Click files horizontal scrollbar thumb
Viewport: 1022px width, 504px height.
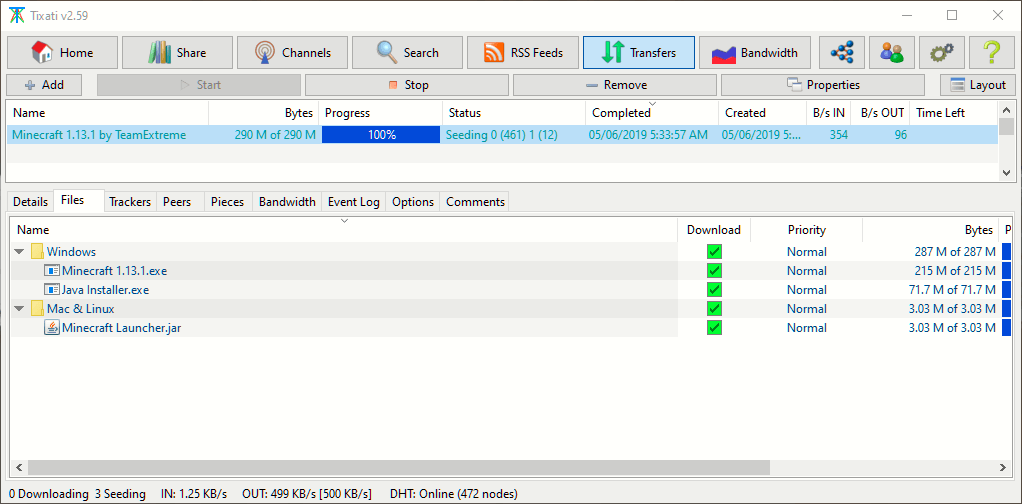pos(399,467)
